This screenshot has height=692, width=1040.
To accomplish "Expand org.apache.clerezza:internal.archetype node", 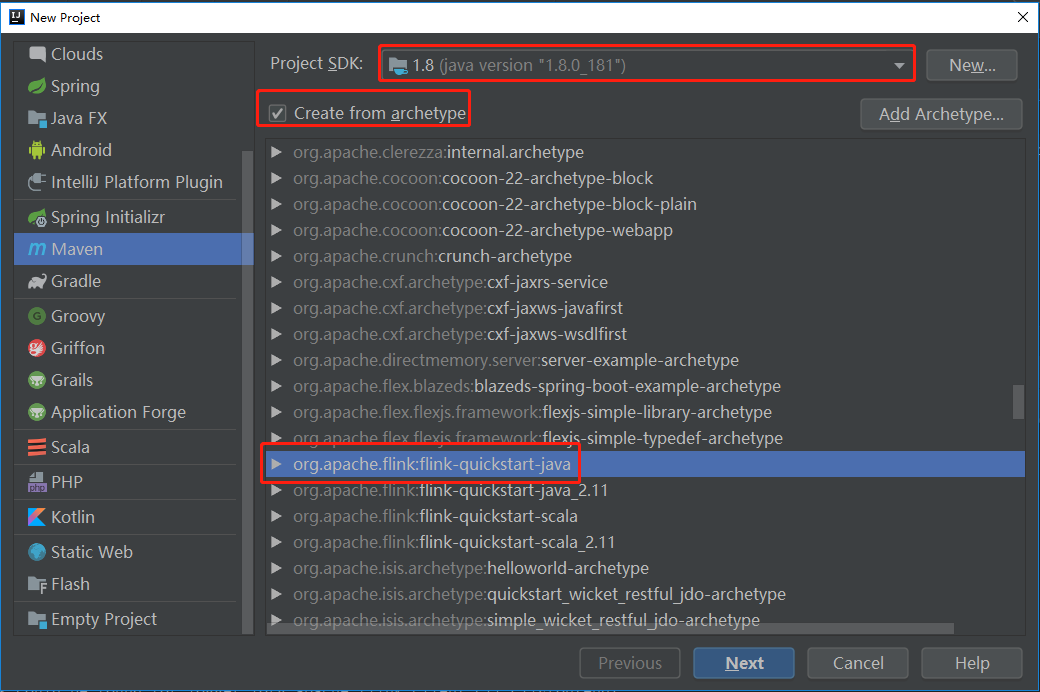I will click(x=277, y=152).
